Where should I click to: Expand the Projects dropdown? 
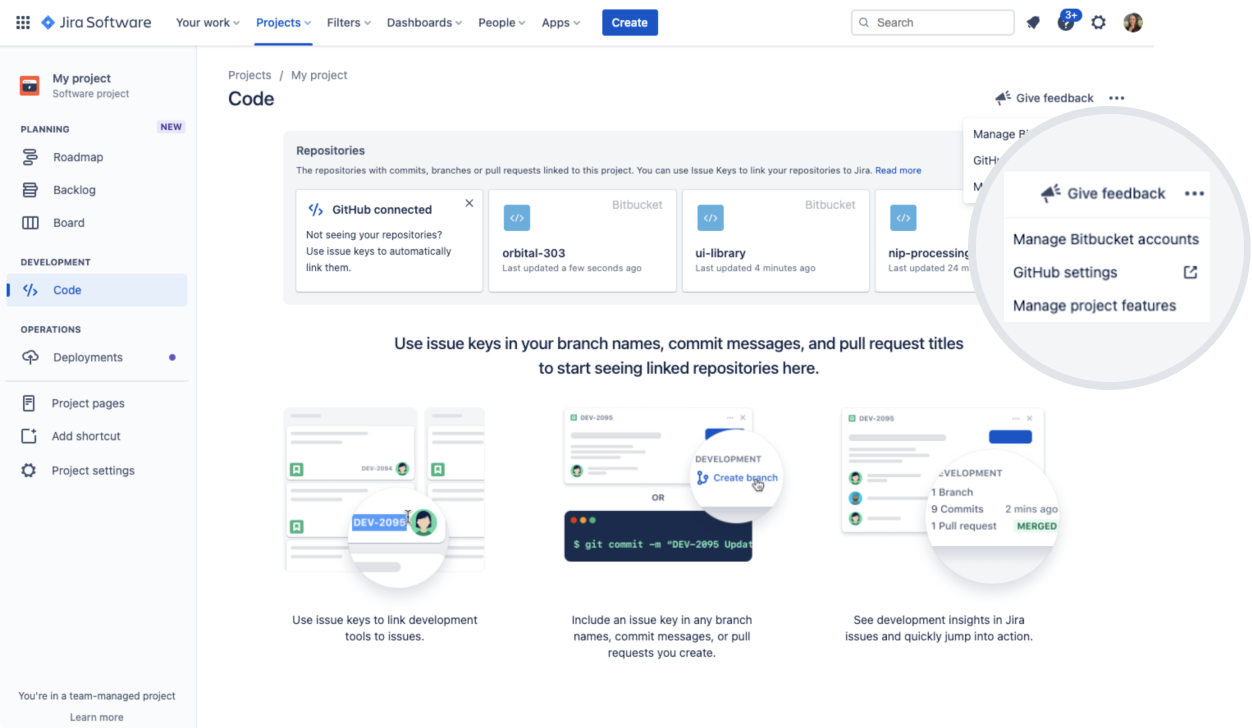[284, 22]
